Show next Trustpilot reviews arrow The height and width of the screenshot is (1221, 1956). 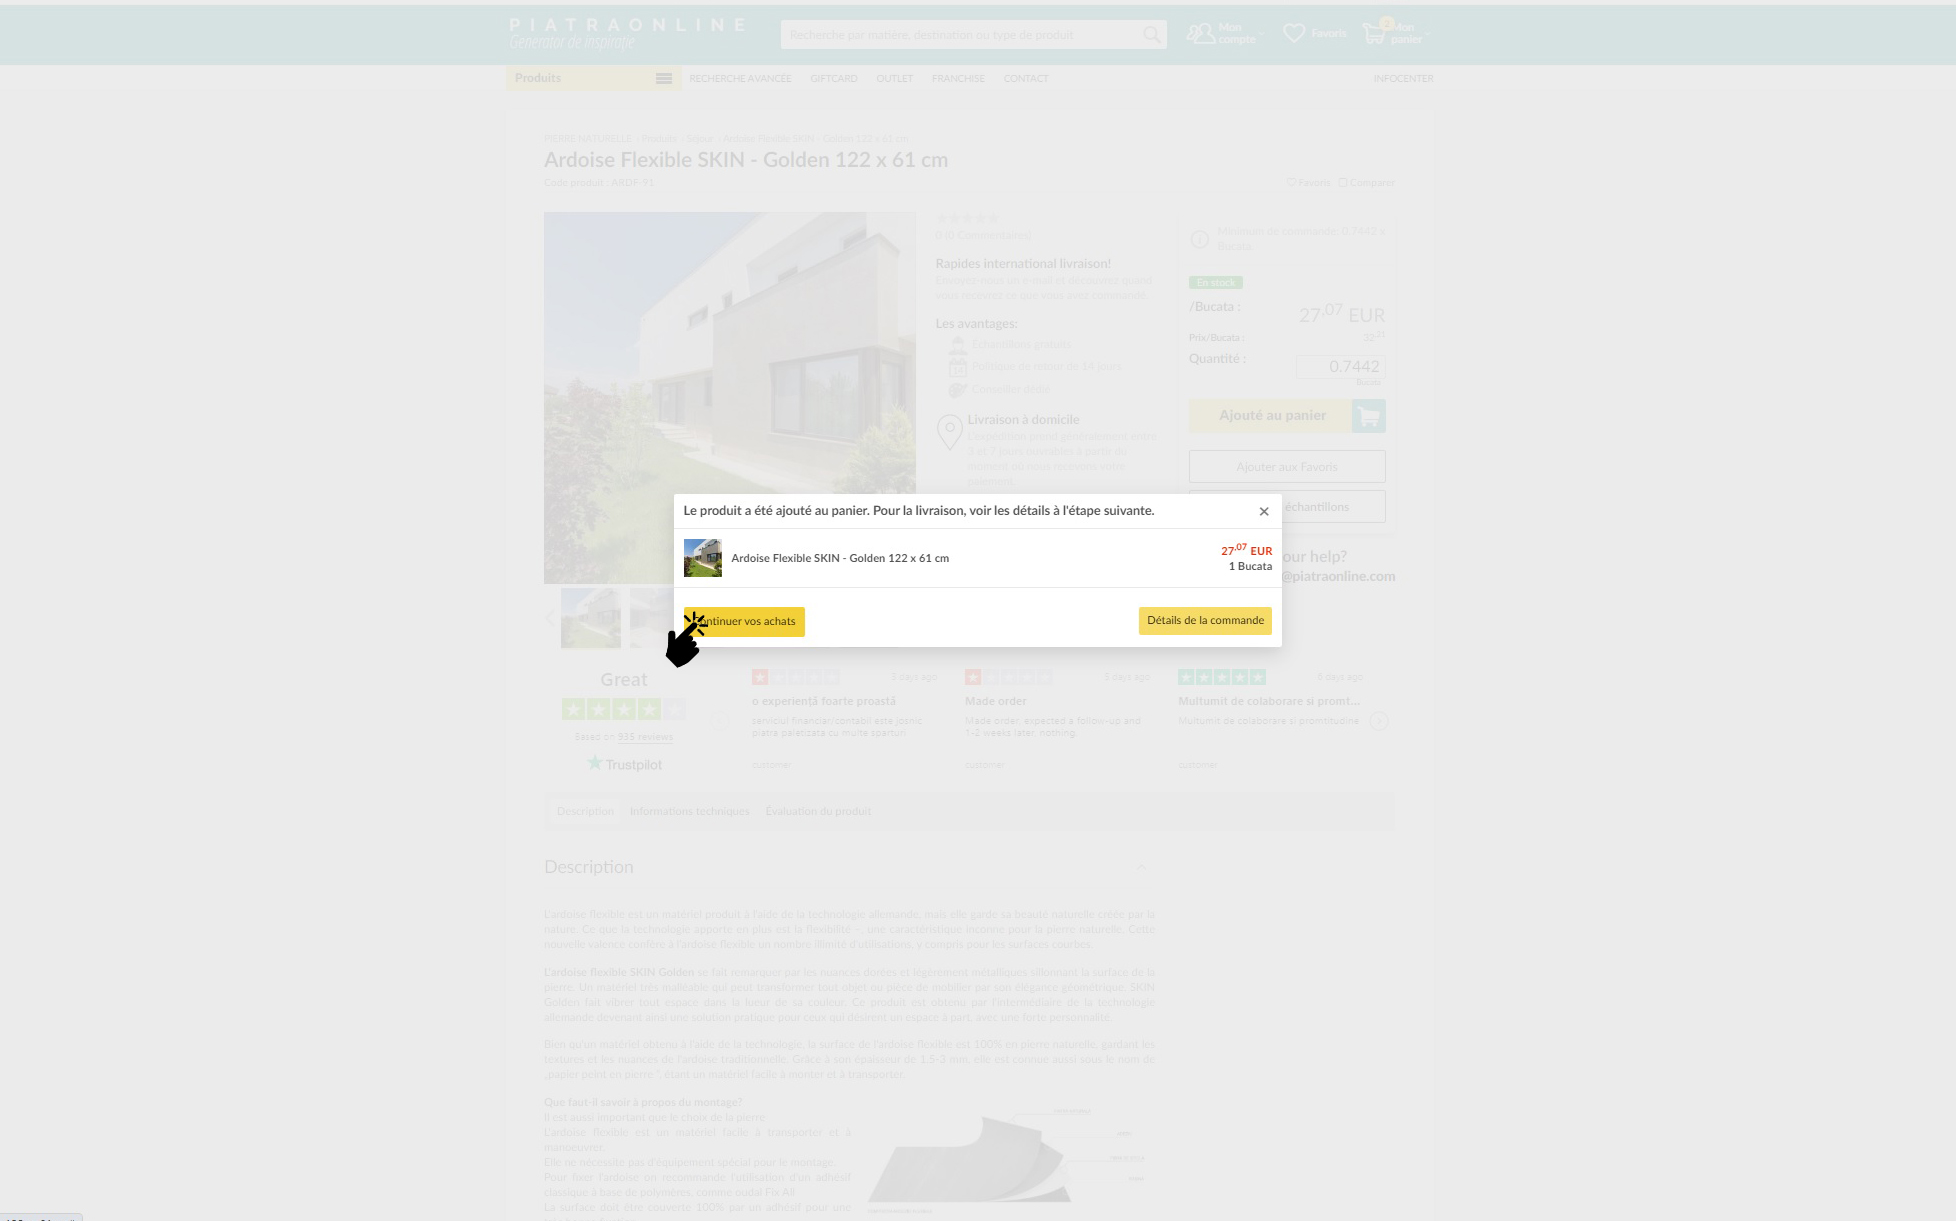pos(1379,721)
